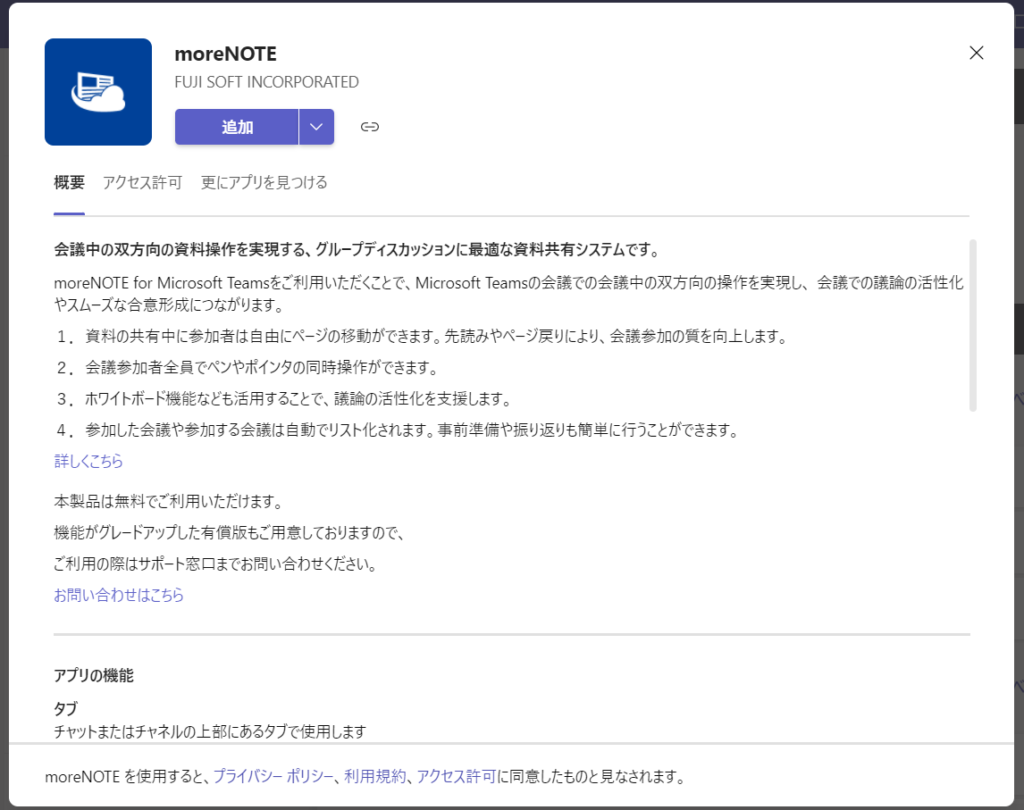
Task: Click list item 2 about ペンやポインタ
Action: (248, 368)
